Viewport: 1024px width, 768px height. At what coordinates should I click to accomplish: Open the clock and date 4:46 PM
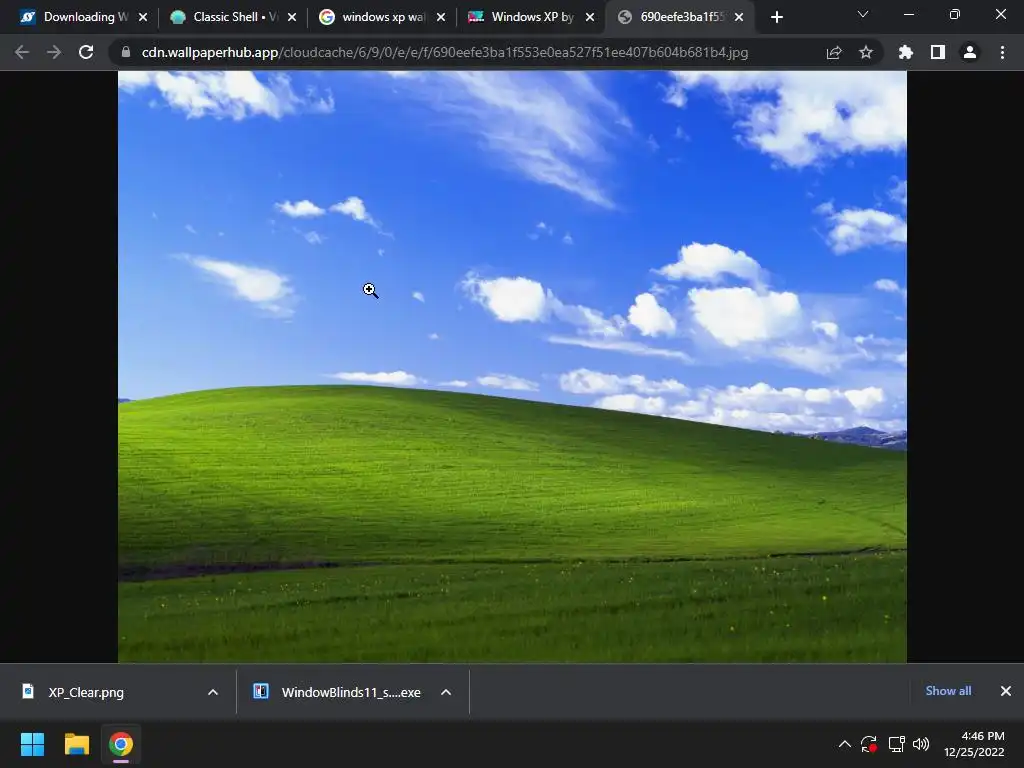tap(974, 744)
